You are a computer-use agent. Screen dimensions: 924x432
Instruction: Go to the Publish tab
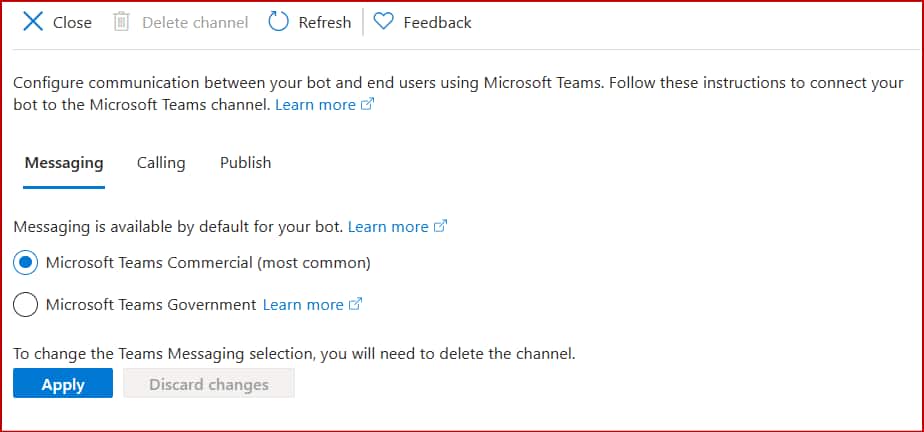point(245,163)
